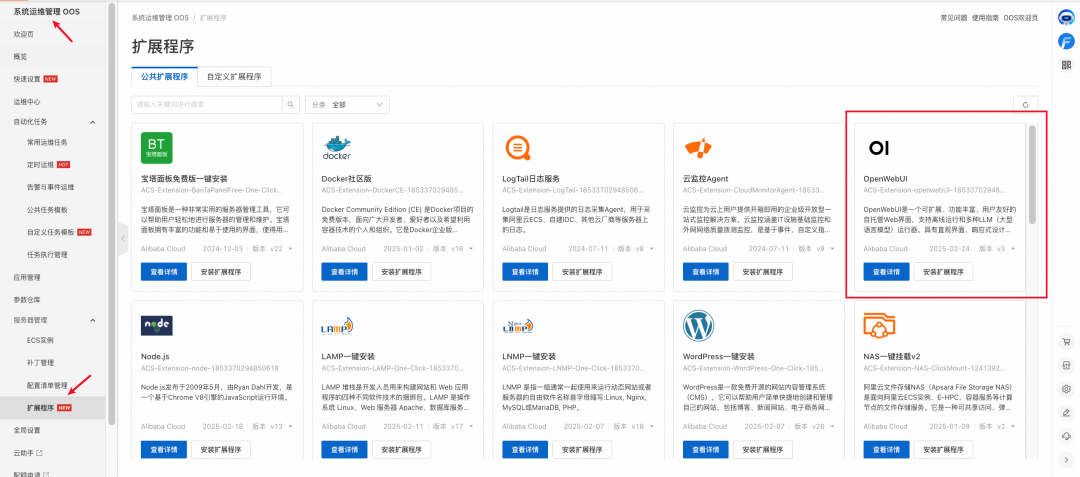Click the WordPress logo icon
This screenshot has height=477, width=1080.
click(x=698, y=326)
